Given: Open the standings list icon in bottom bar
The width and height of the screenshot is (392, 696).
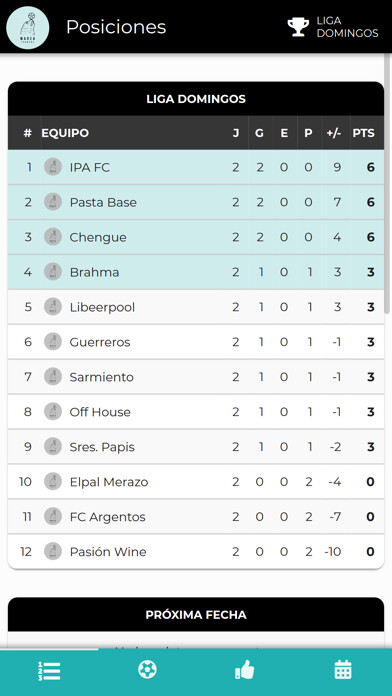Looking at the screenshot, I should click(x=49, y=671).
